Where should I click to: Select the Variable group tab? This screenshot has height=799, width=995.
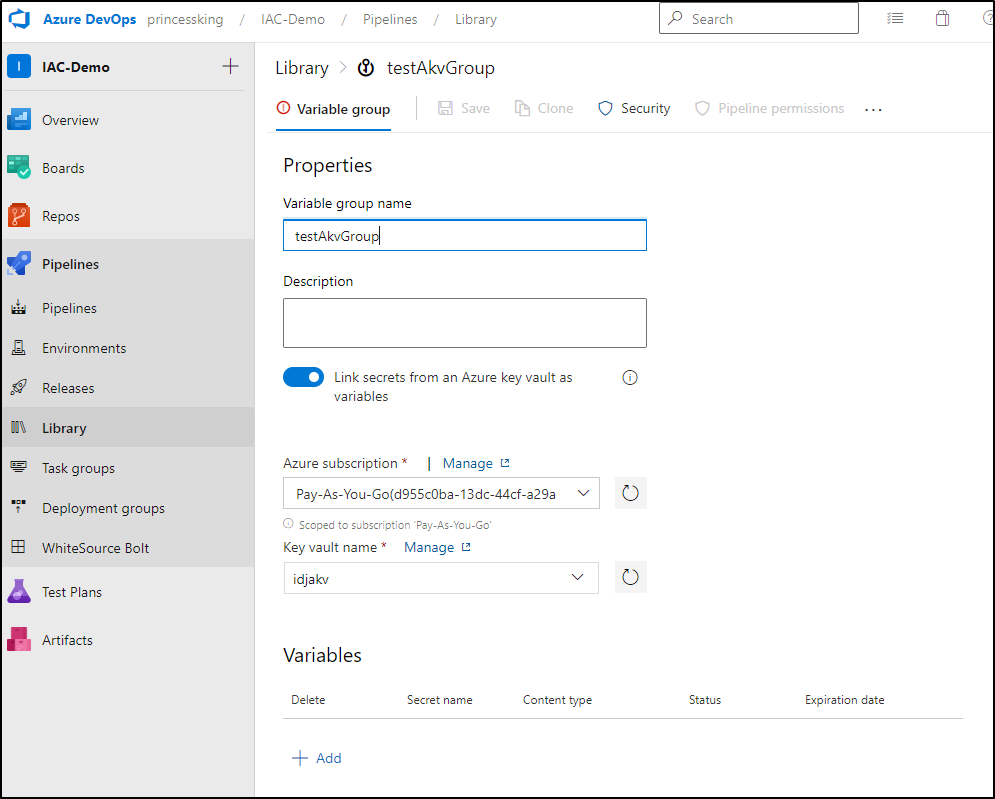pyautogui.click(x=334, y=109)
